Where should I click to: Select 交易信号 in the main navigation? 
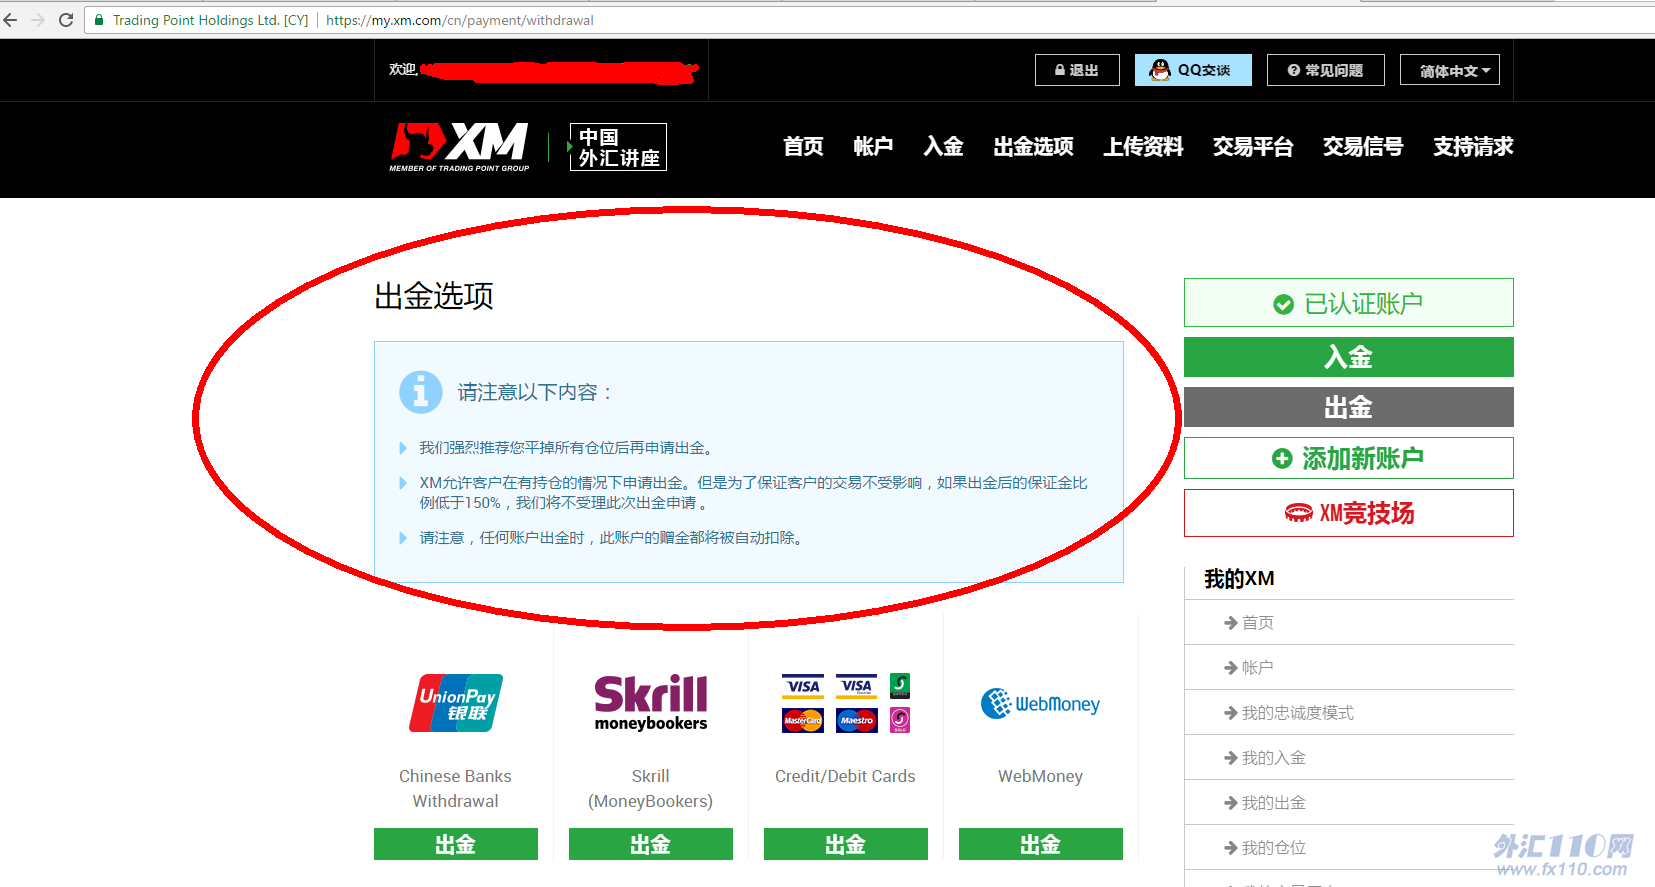point(1363,147)
